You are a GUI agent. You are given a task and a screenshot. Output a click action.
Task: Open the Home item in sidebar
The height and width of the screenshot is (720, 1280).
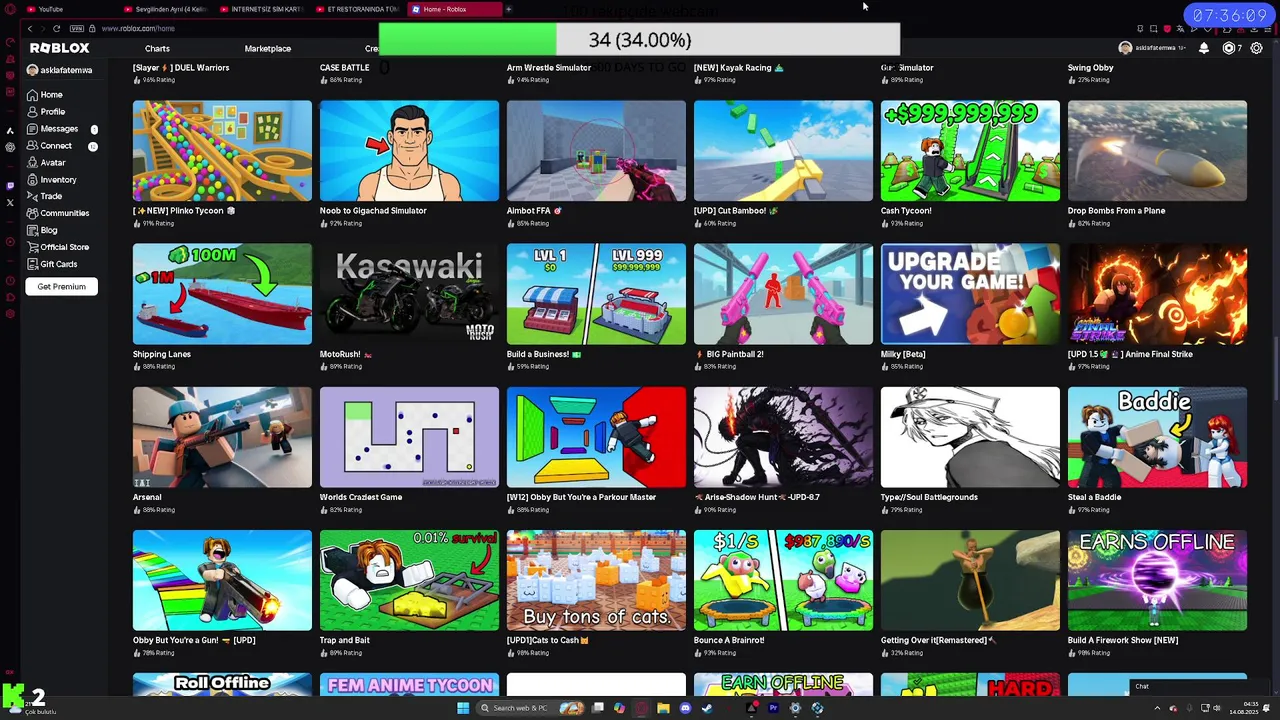click(45, 95)
